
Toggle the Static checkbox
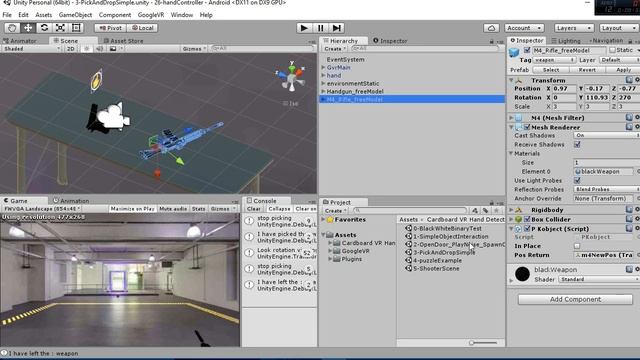click(612, 50)
